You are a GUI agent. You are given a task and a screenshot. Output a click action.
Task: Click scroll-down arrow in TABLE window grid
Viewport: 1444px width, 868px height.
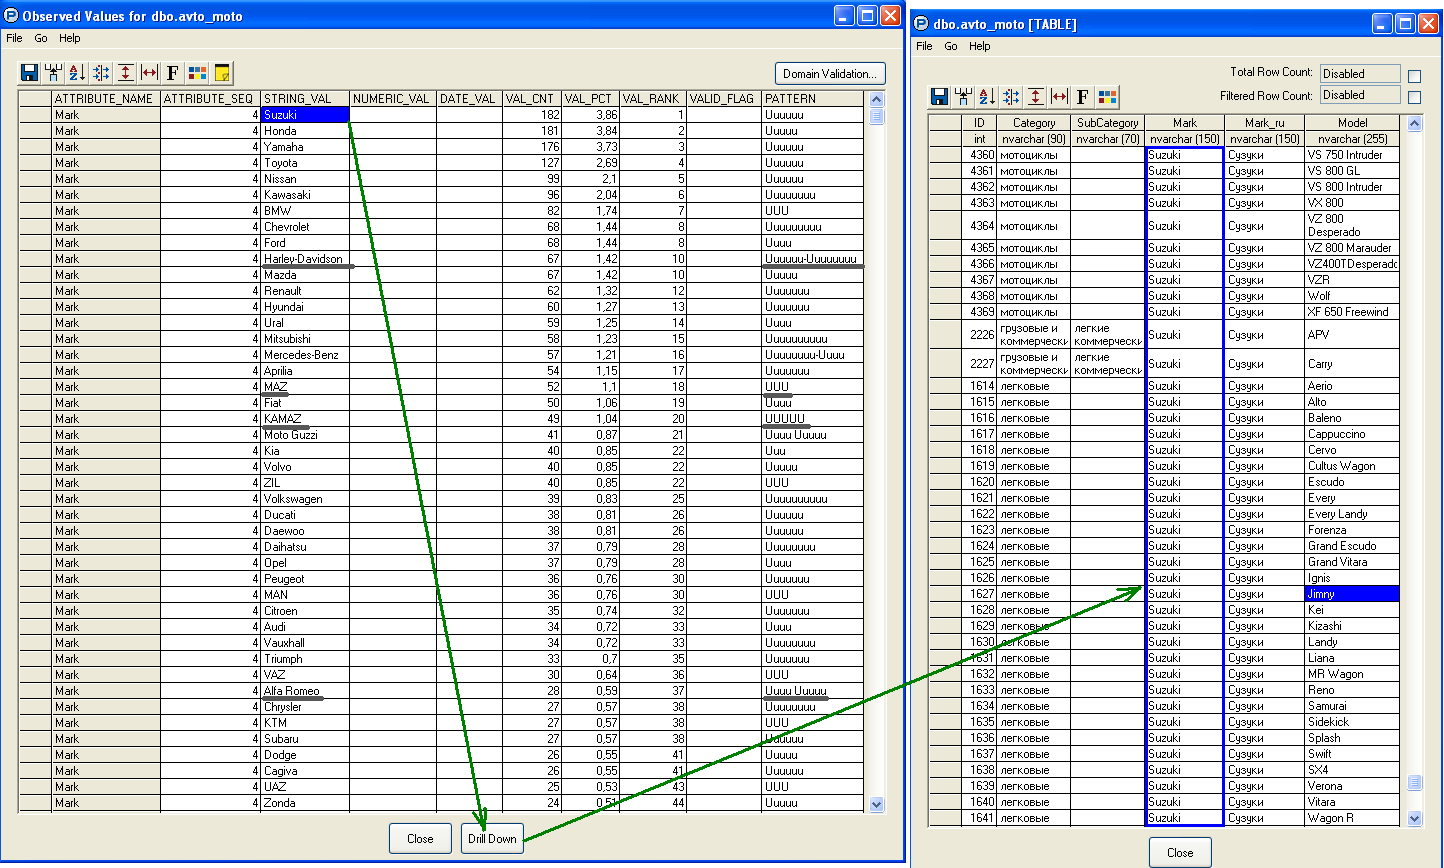tap(1414, 818)
